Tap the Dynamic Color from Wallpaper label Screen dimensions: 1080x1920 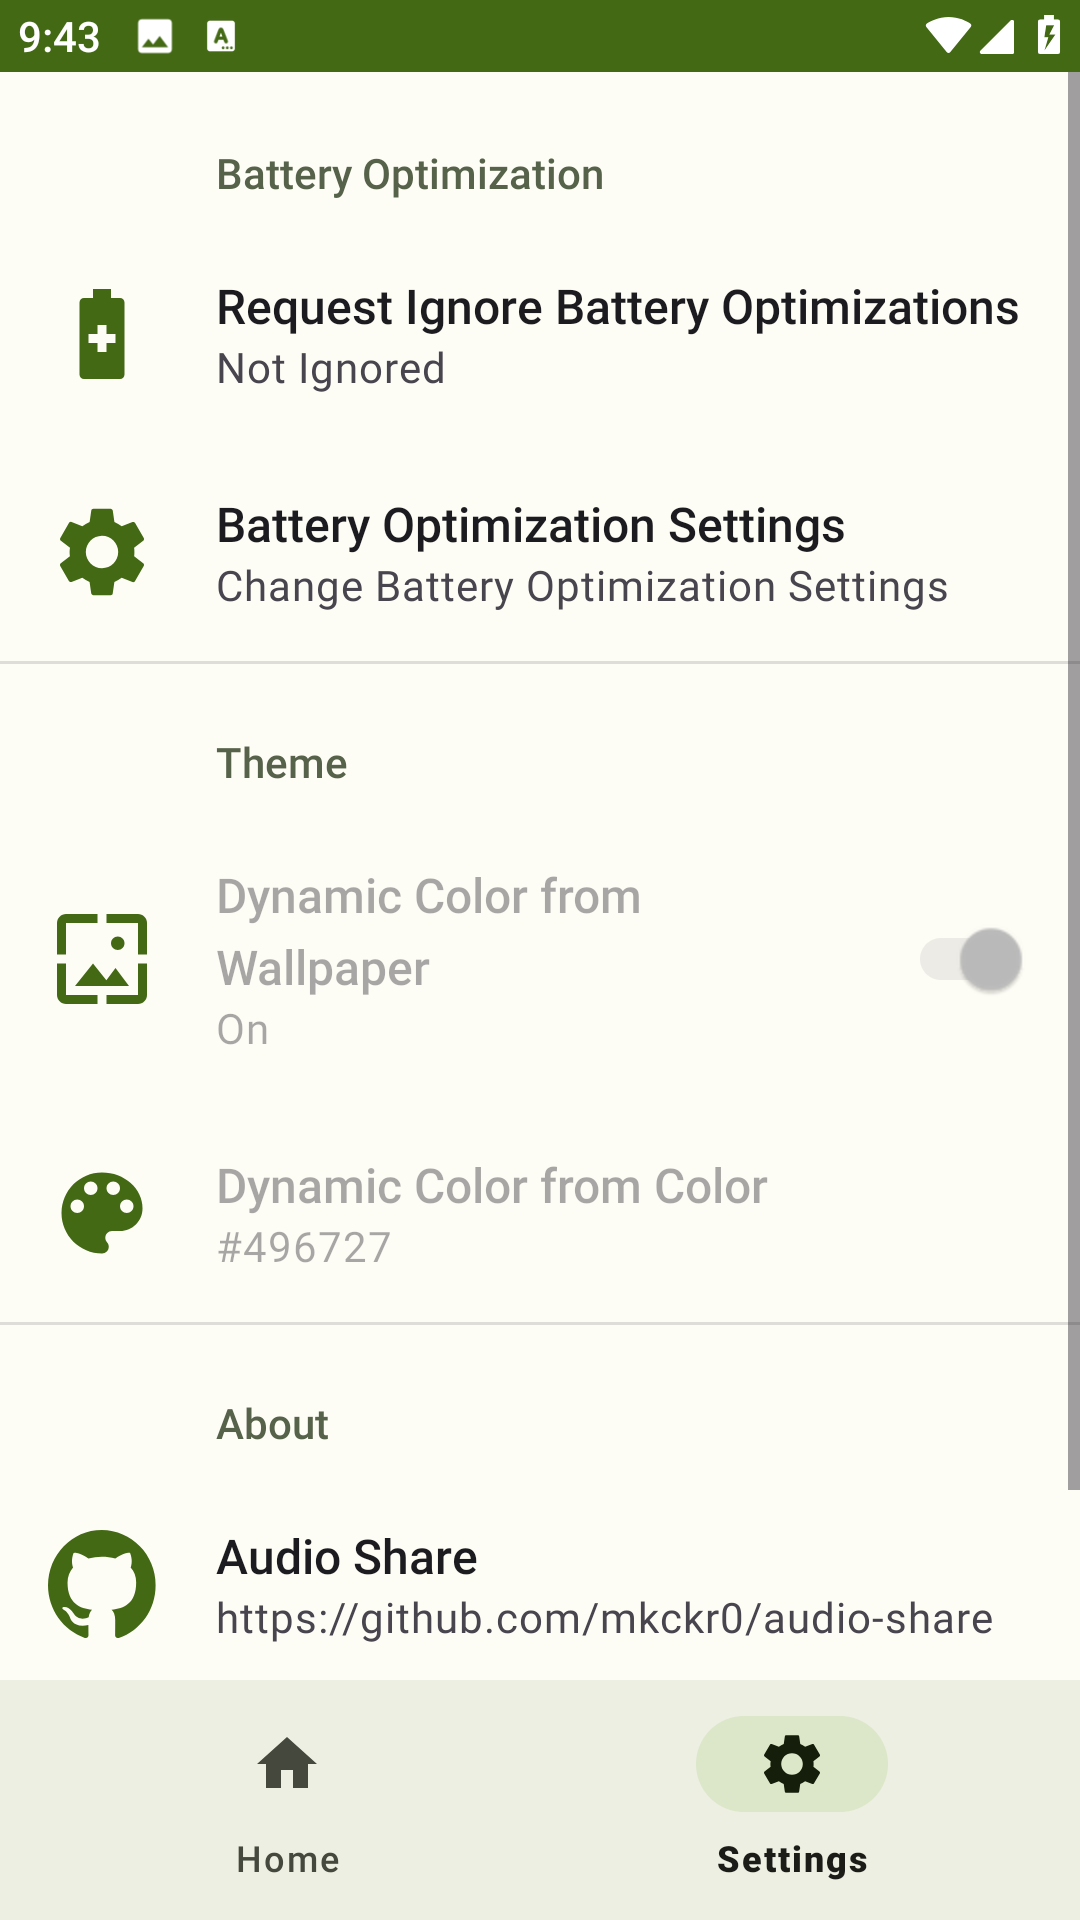[428, 932]
